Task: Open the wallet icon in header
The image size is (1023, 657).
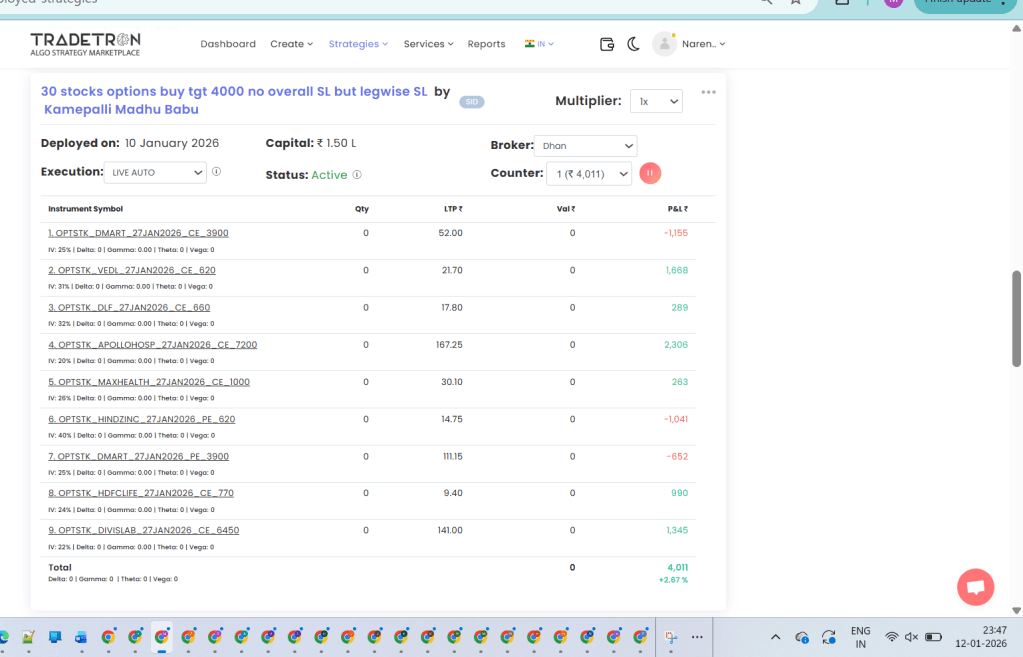Action: 606,44
